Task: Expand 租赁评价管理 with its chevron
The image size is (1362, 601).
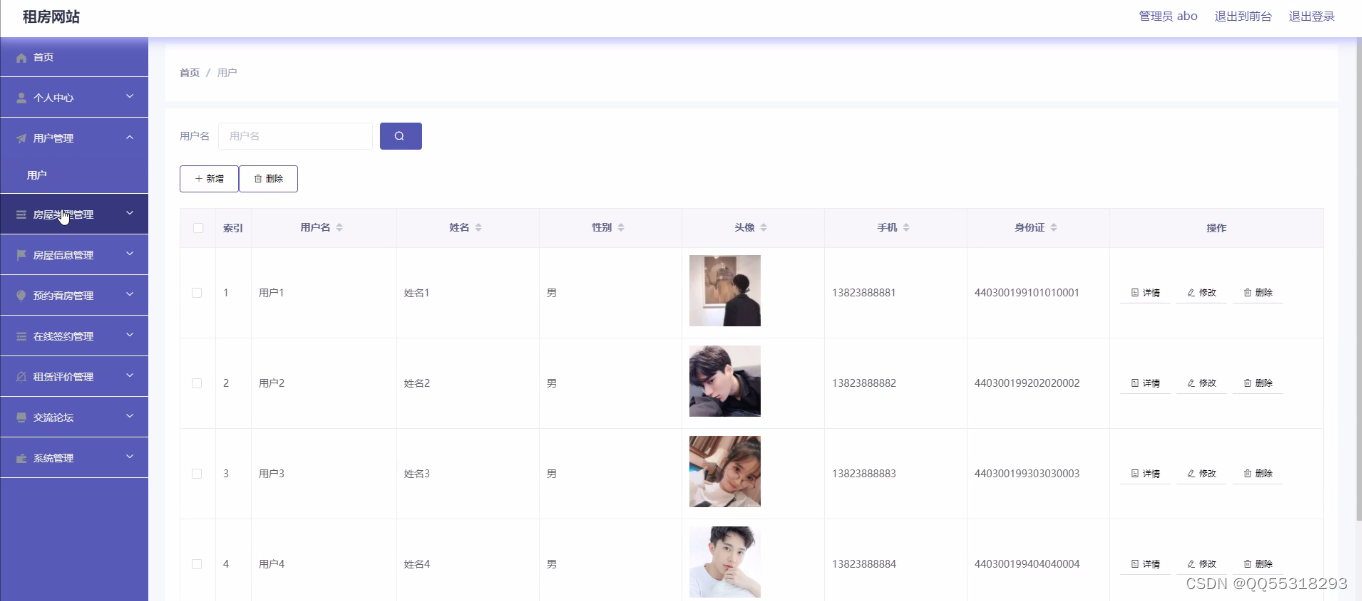Action: pyautogui.click(x=130, y=376)
